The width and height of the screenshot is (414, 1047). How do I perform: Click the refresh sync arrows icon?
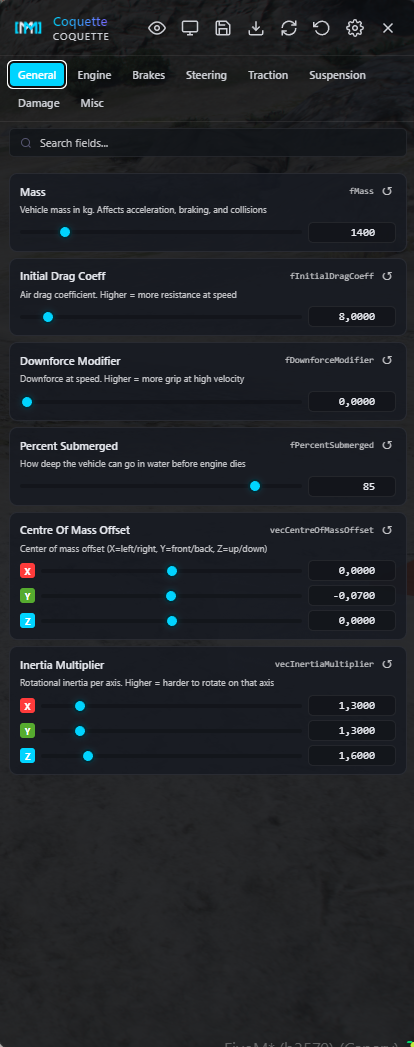288,28
